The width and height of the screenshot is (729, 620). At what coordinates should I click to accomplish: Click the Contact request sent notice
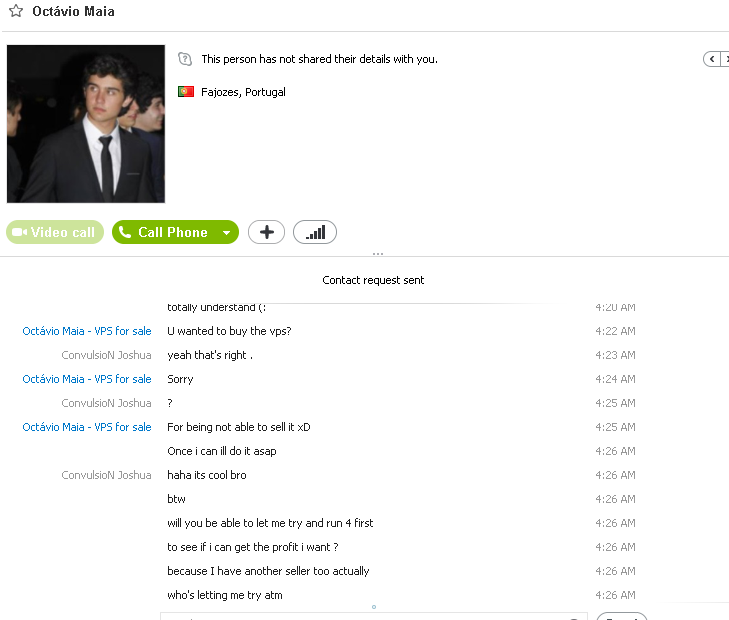(x=373, y=280)
